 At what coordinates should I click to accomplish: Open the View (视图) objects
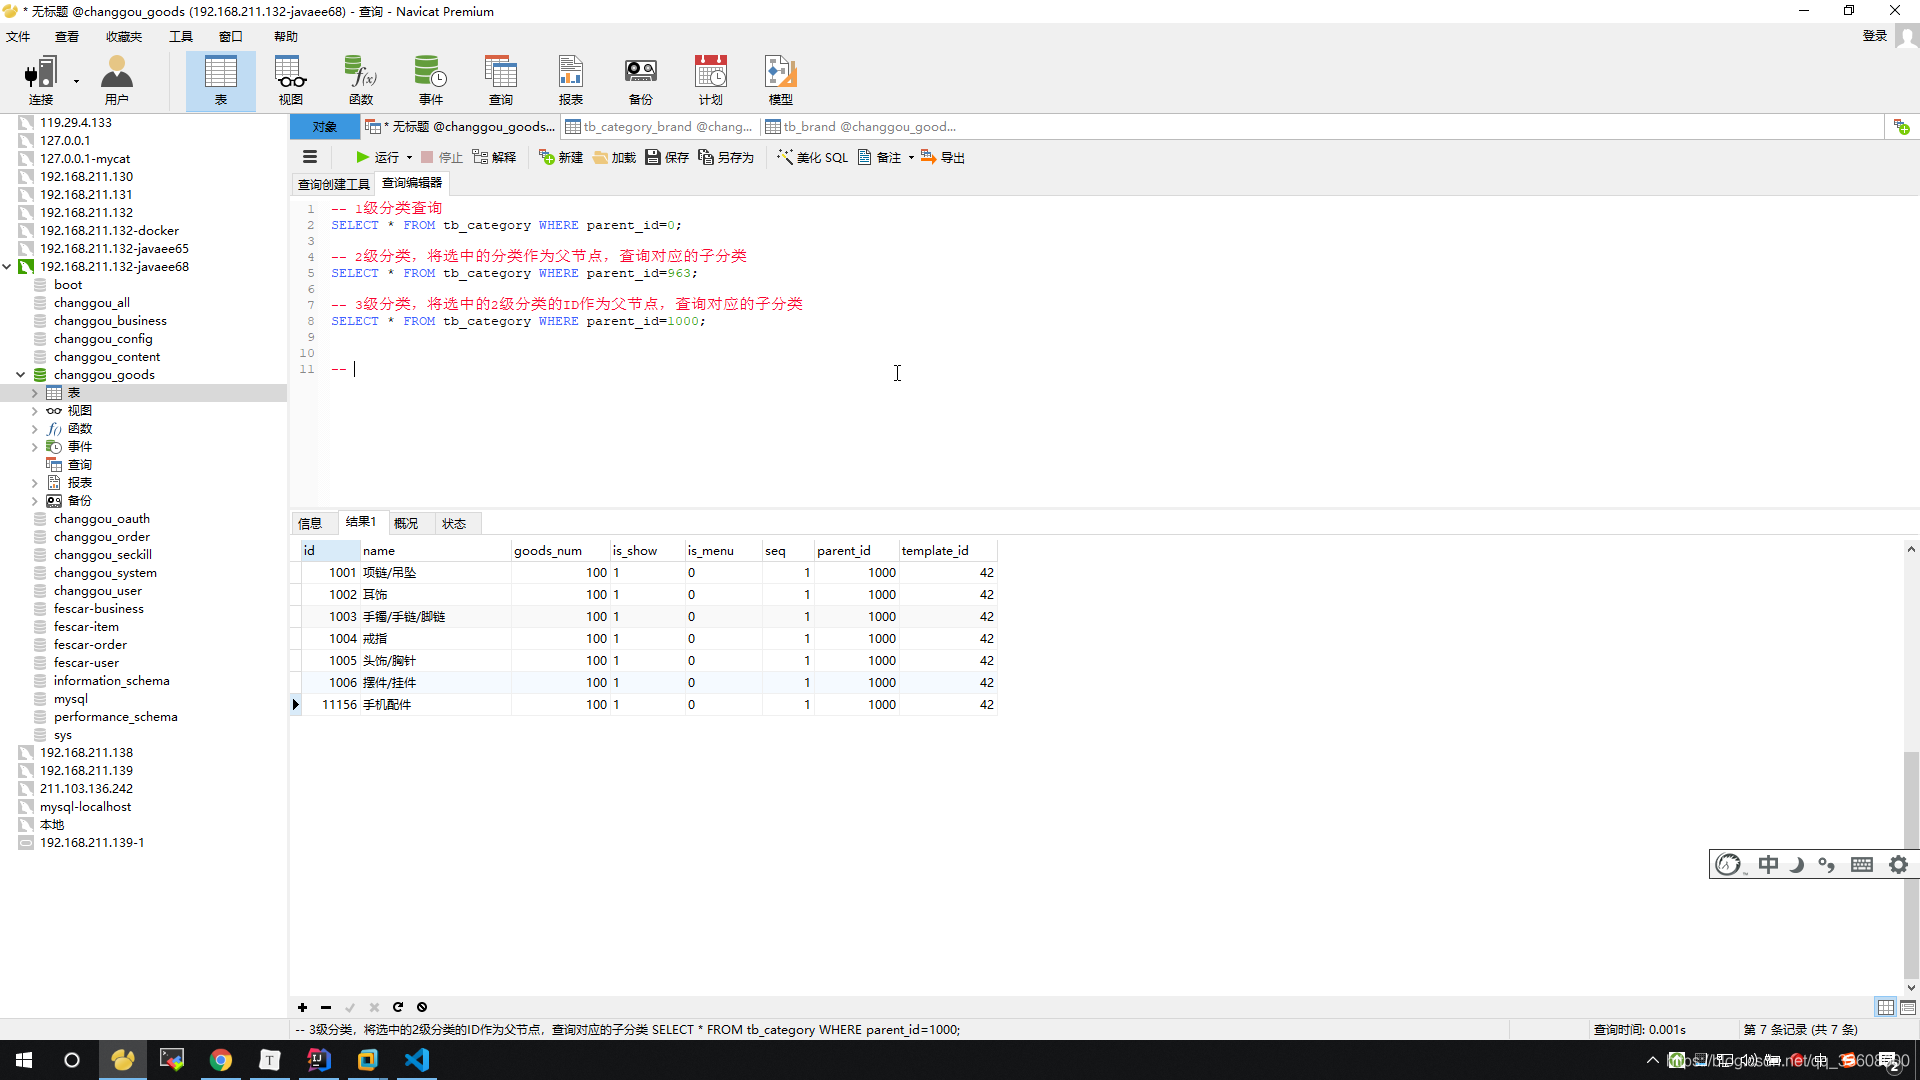[291, 80]
